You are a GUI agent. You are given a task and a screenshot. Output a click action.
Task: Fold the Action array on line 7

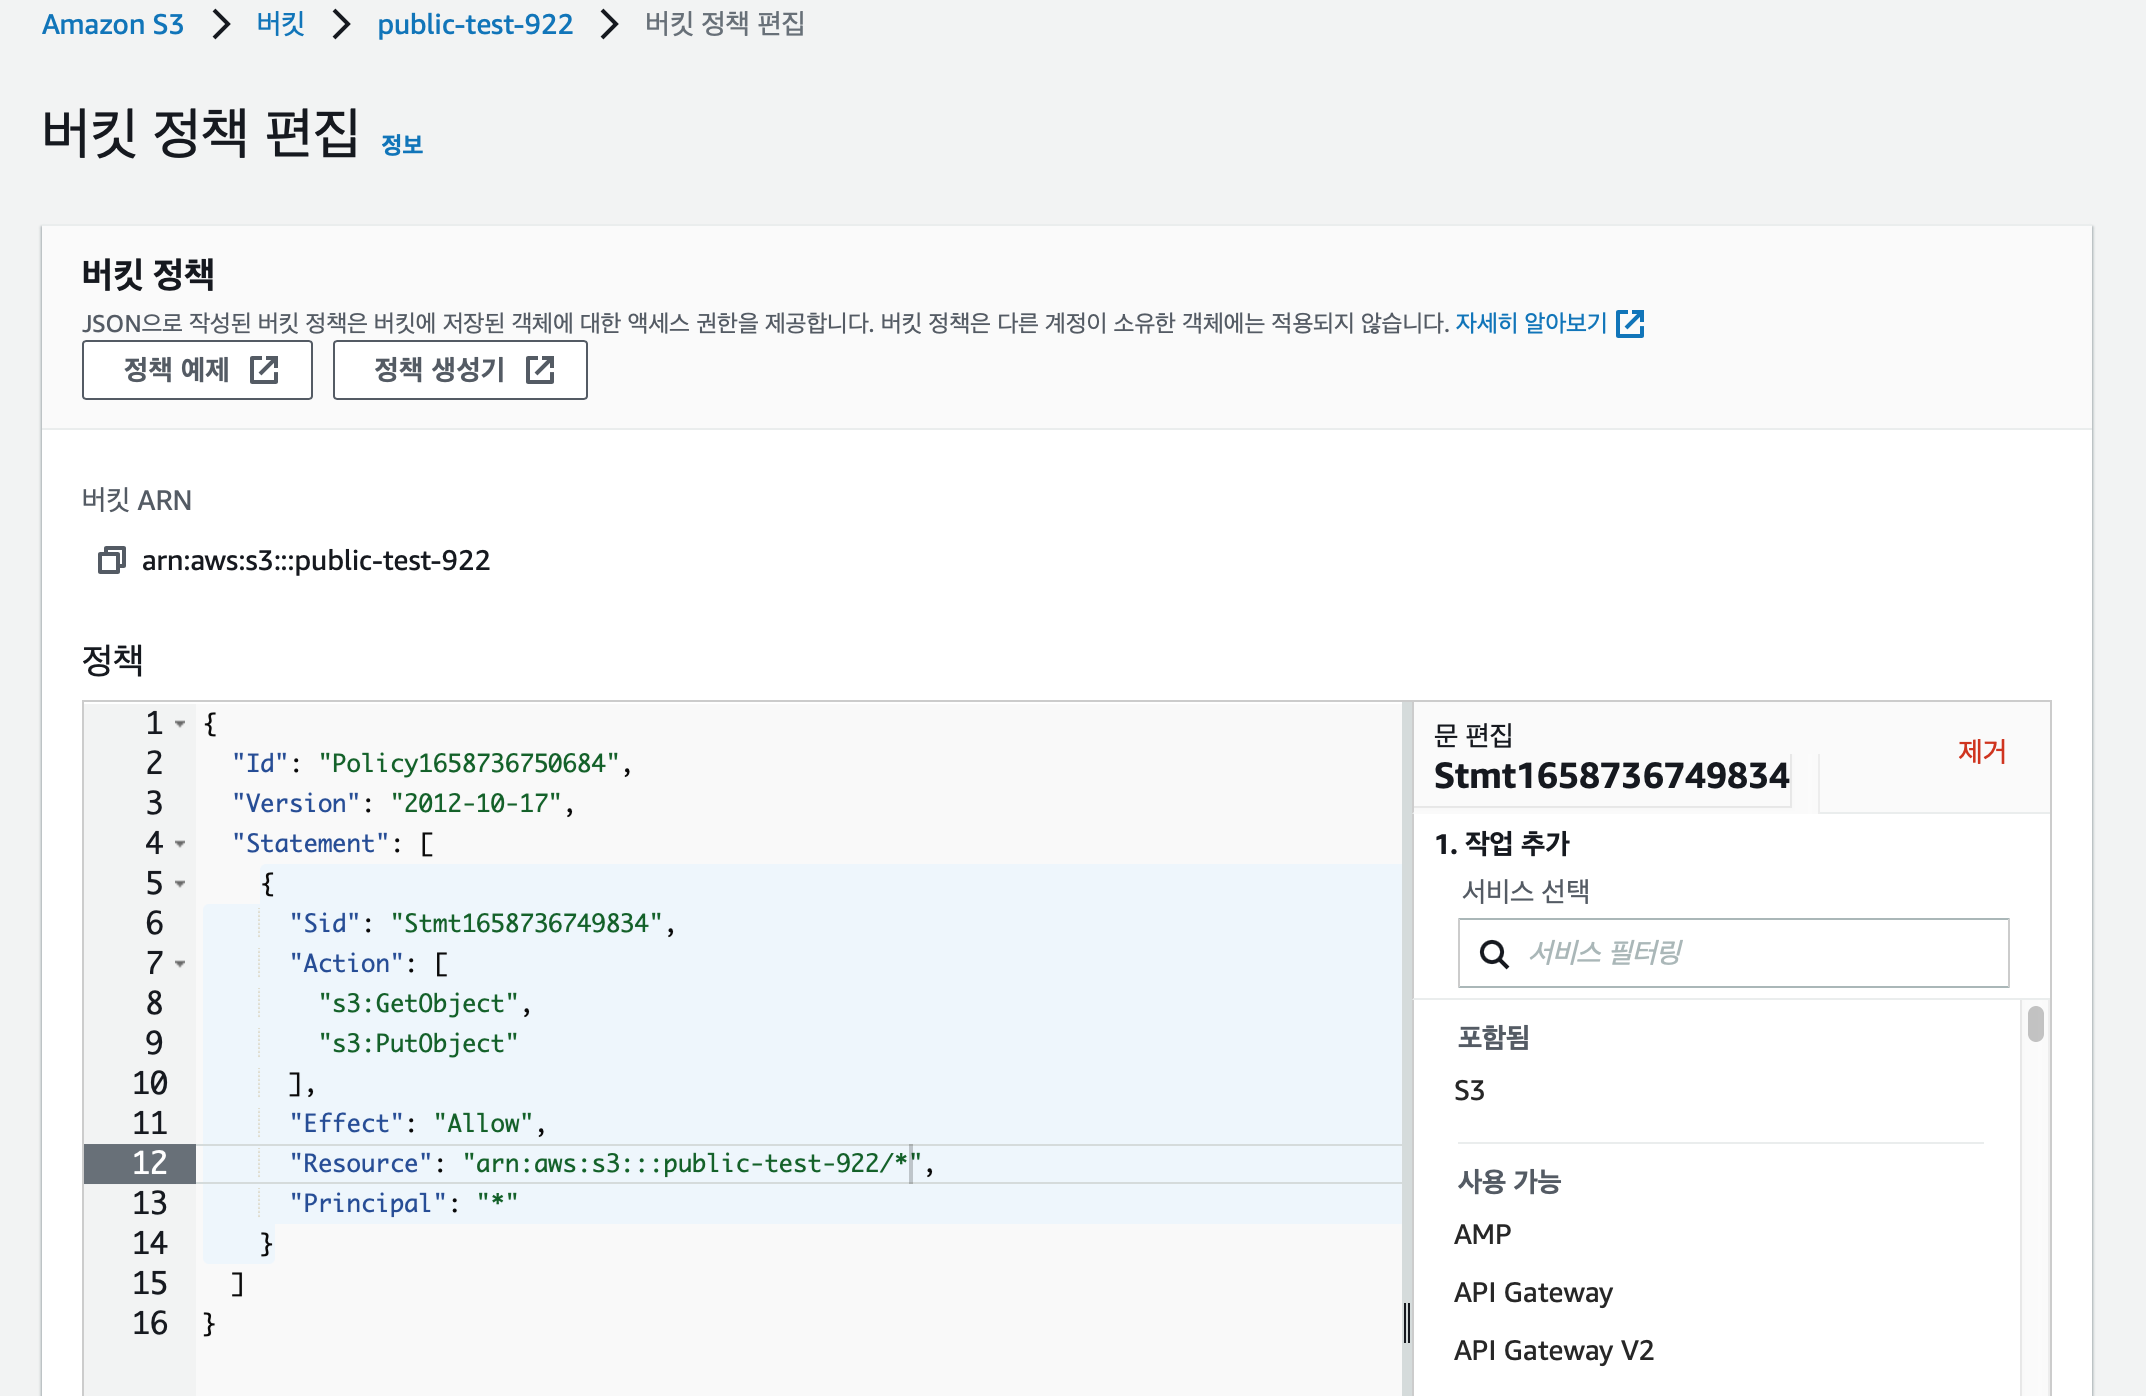coord(180,963)
